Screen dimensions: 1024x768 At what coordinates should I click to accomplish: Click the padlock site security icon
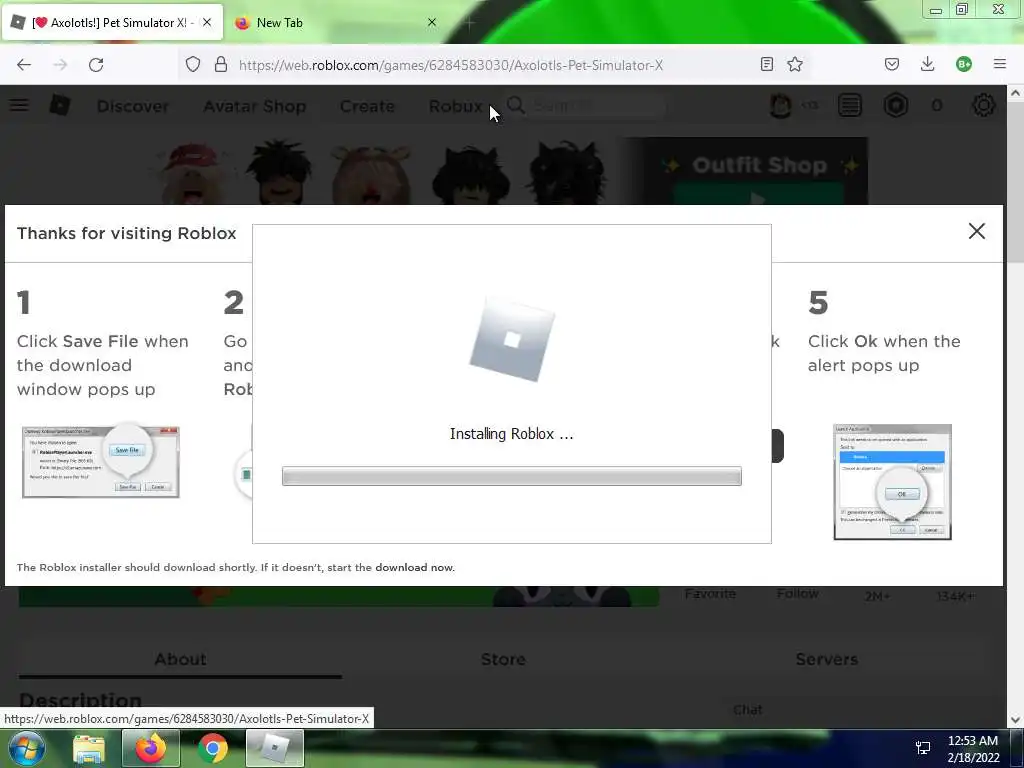(x=221, y=64)
